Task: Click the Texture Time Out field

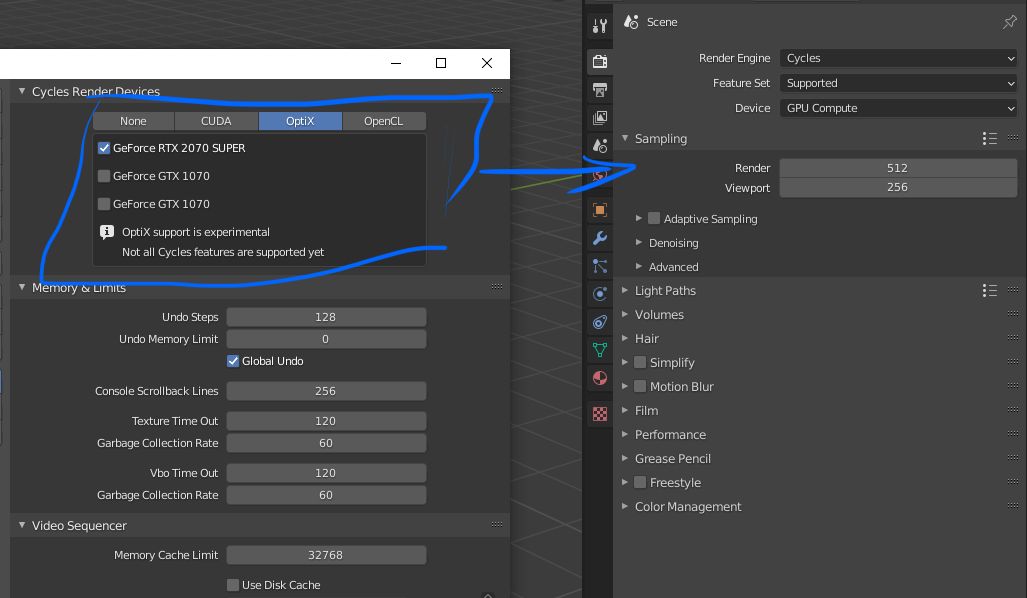Action: [326, 421]
